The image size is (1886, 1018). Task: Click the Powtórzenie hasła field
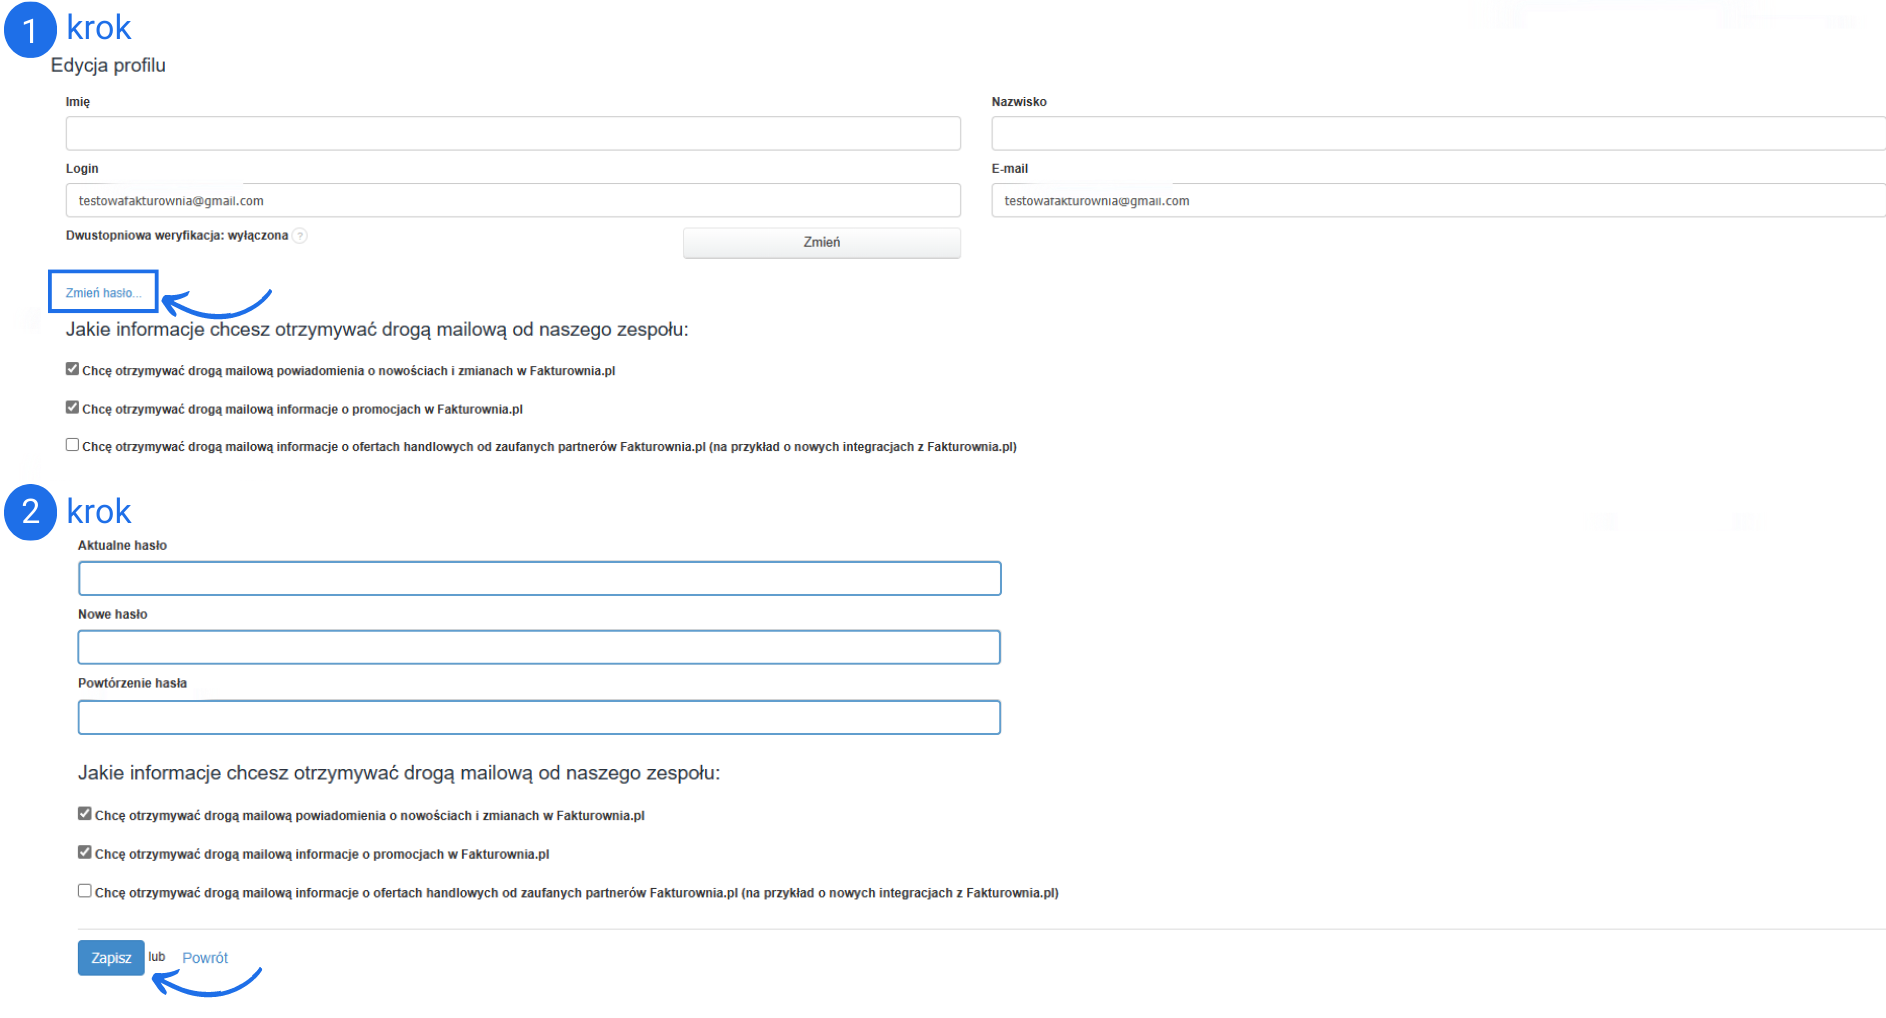pos(540,718)
